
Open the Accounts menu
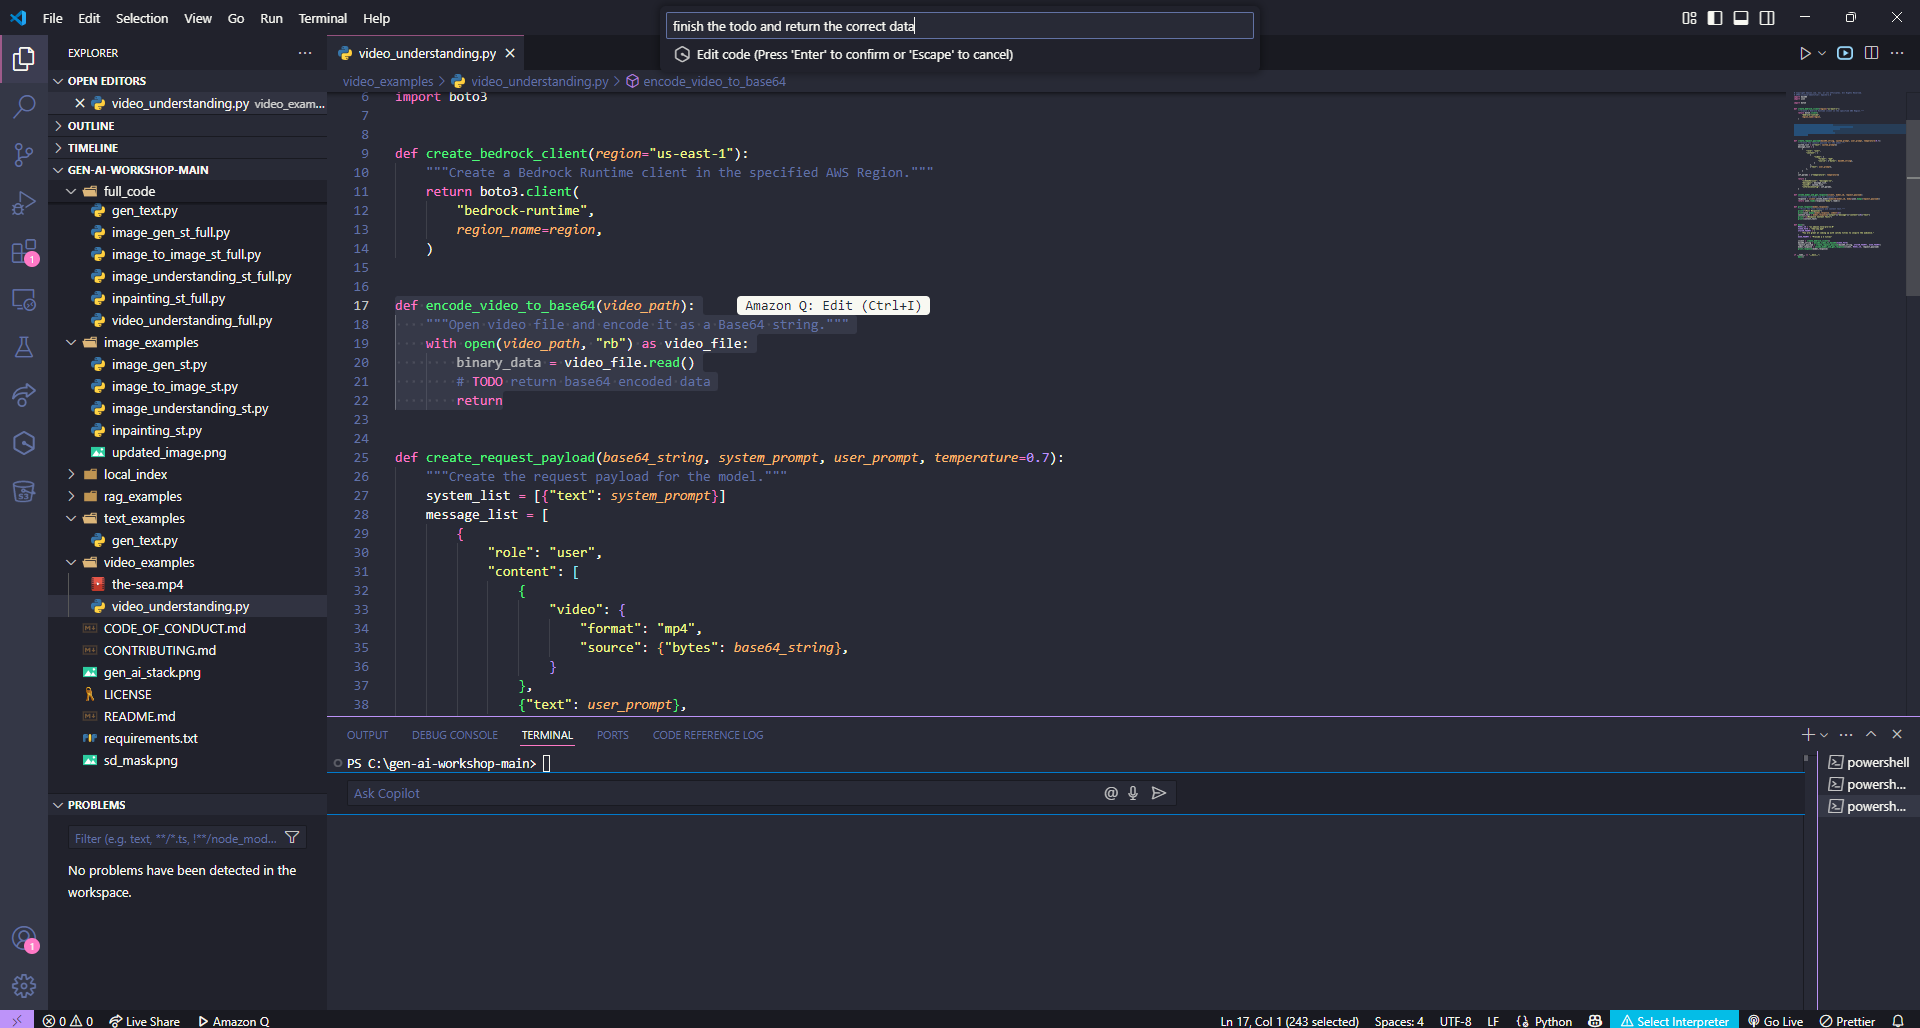point(24,939)
